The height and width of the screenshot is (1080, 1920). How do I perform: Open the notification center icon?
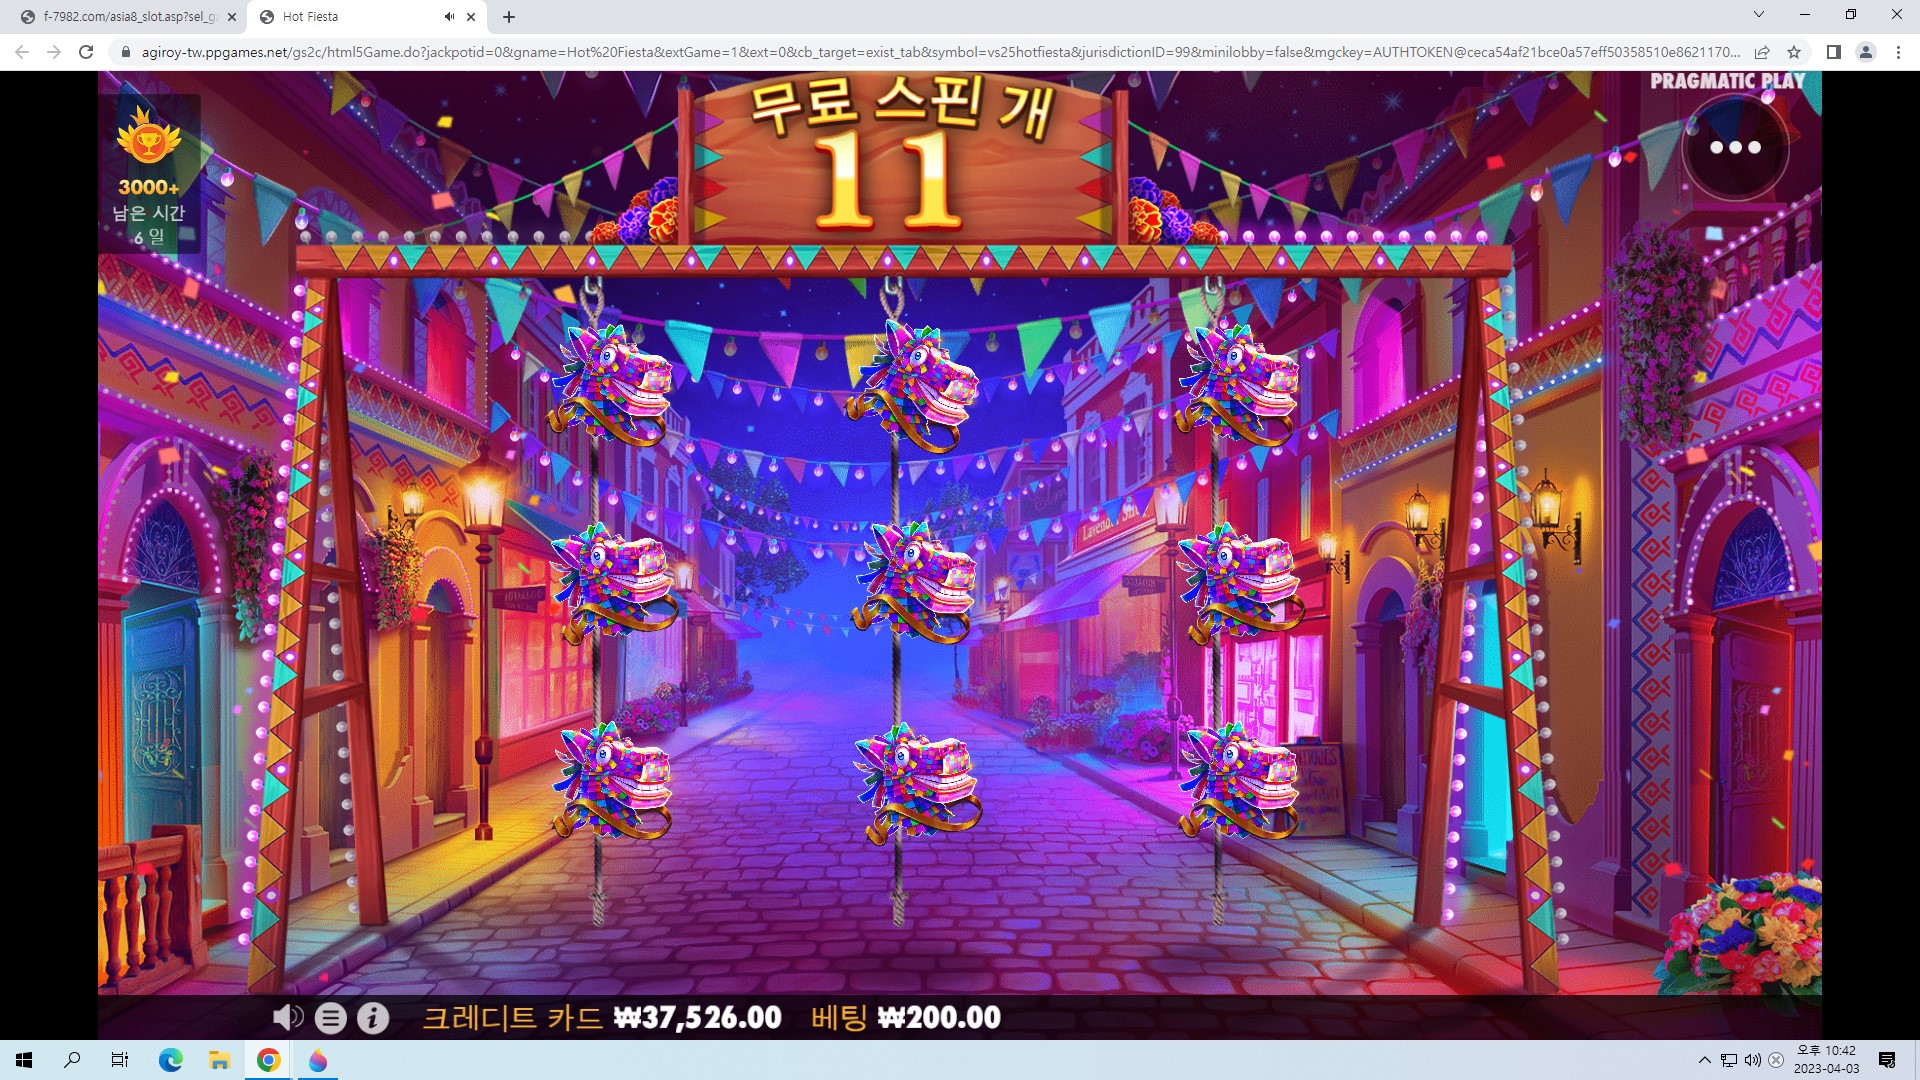point(1887,1060)
